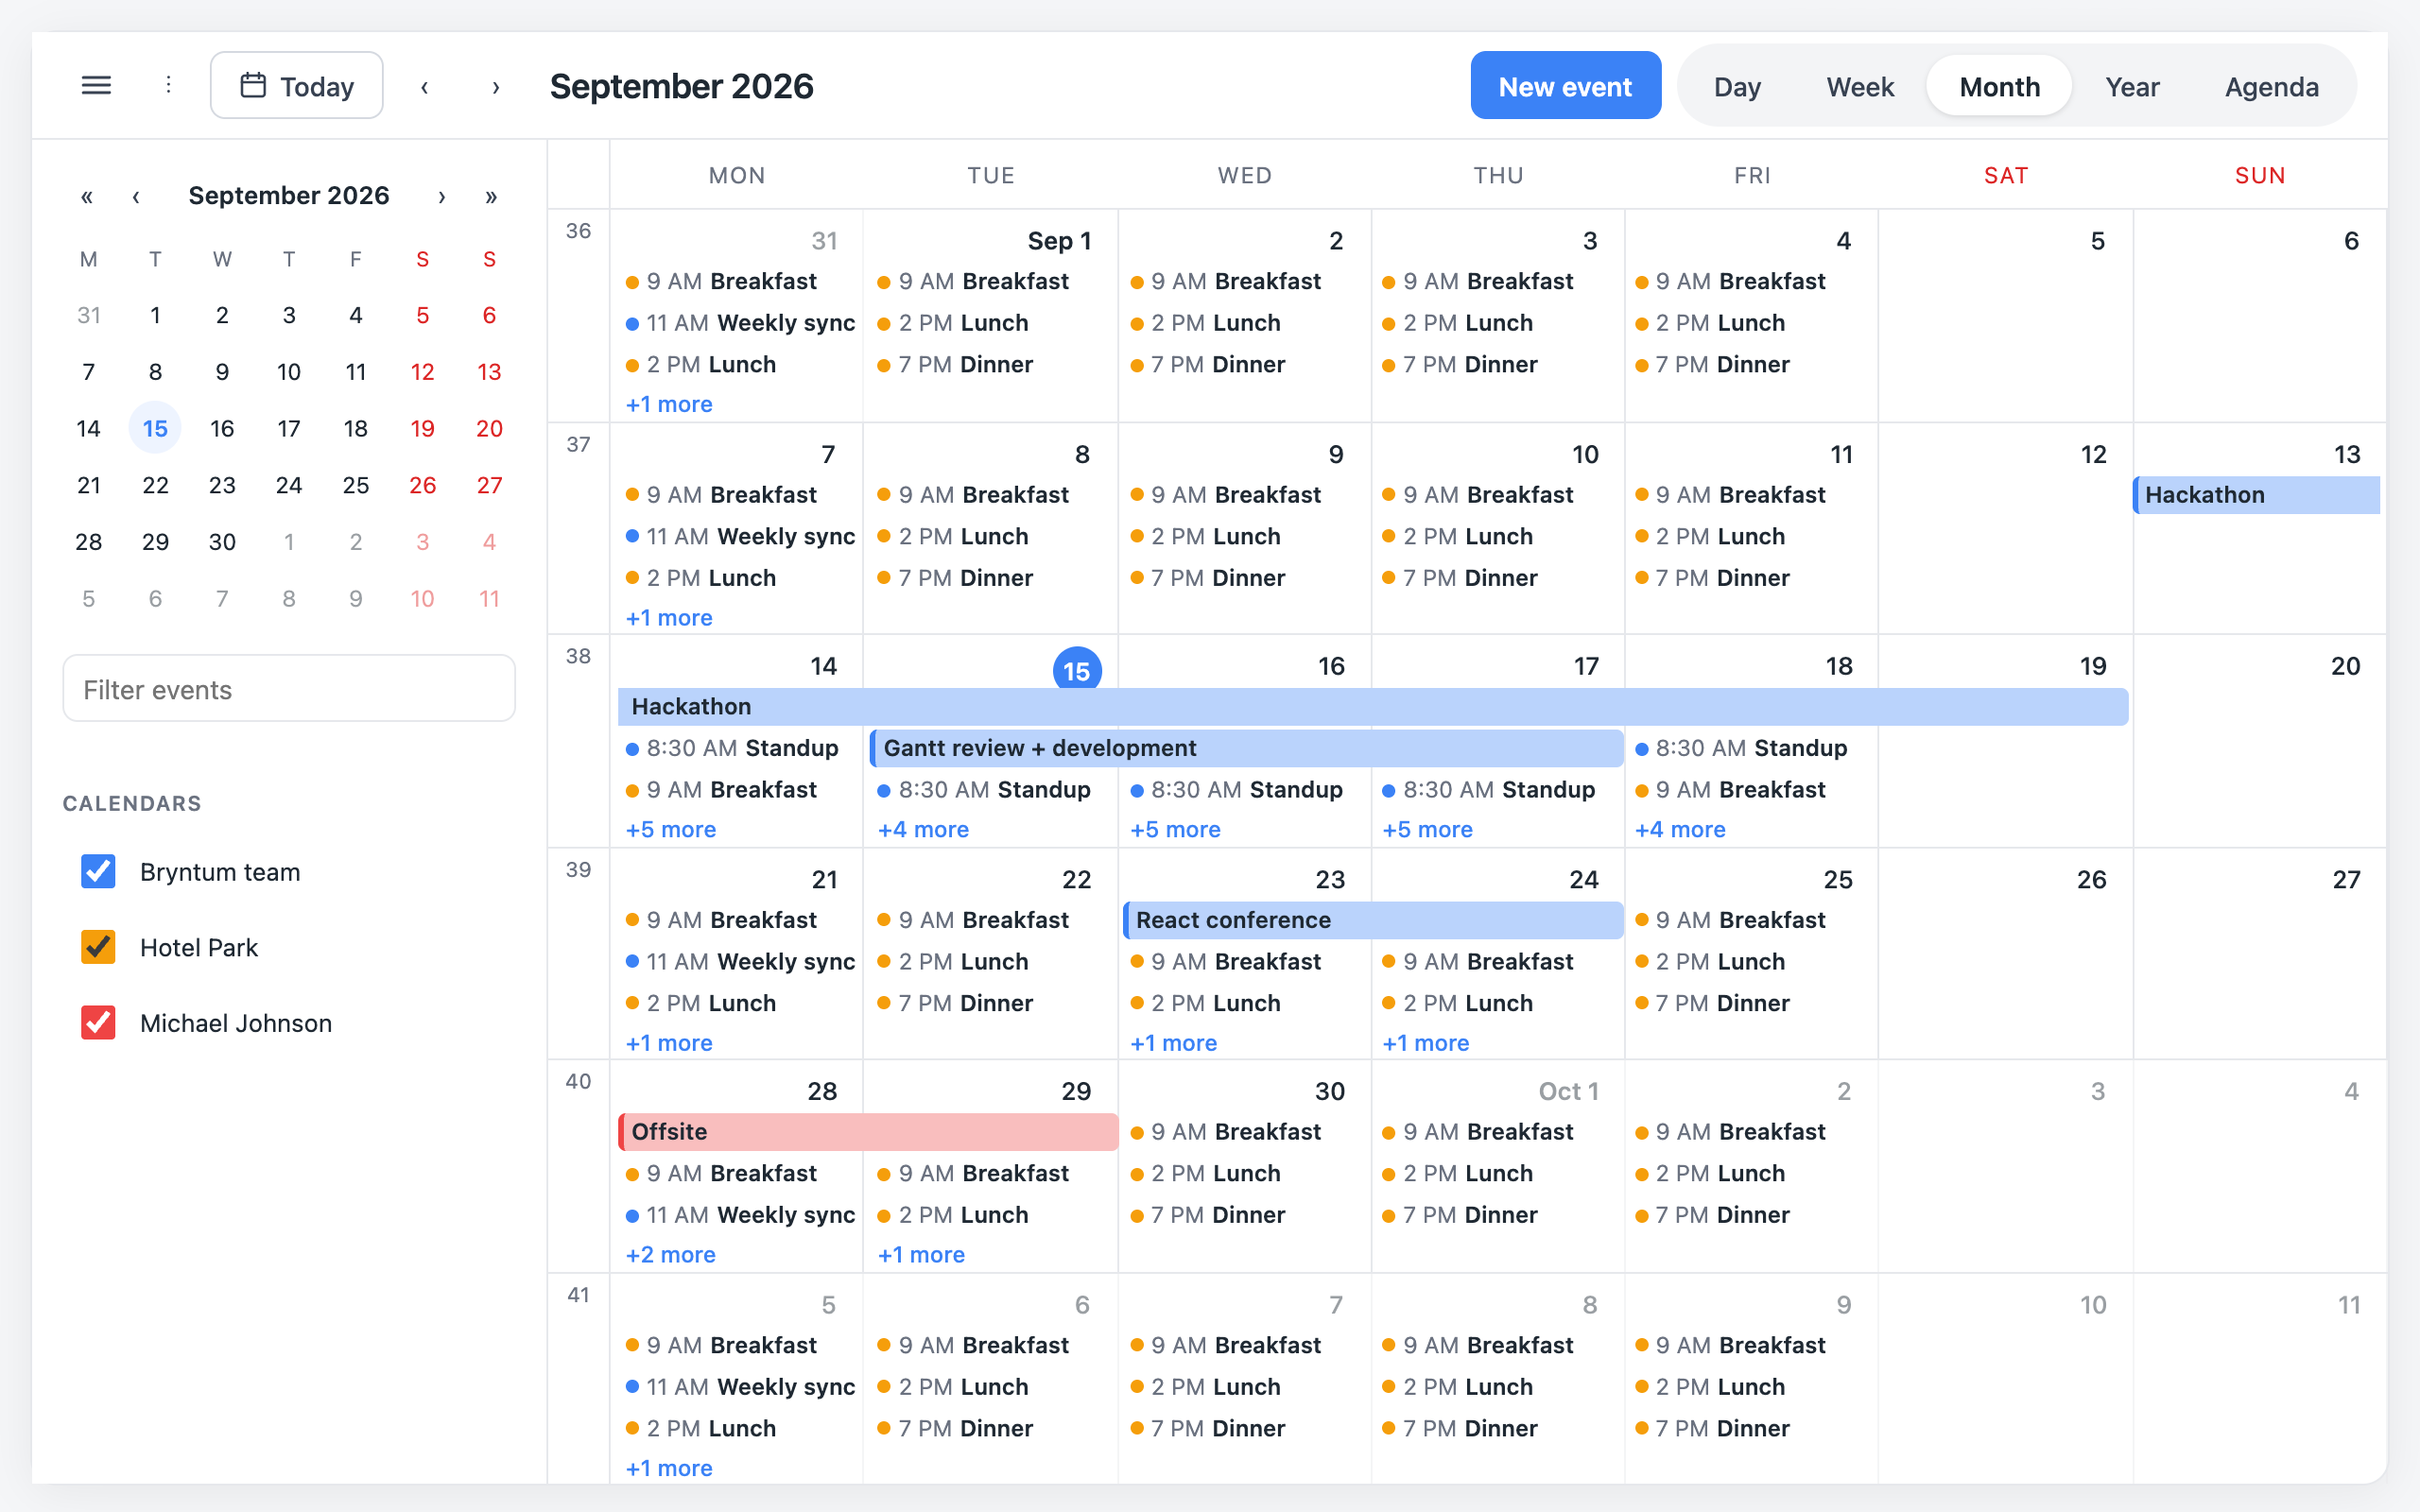Screen dimensions: 2420x1512
Task: Toggle the sidebar with the hamburger icon
Action: pos(96,86)
